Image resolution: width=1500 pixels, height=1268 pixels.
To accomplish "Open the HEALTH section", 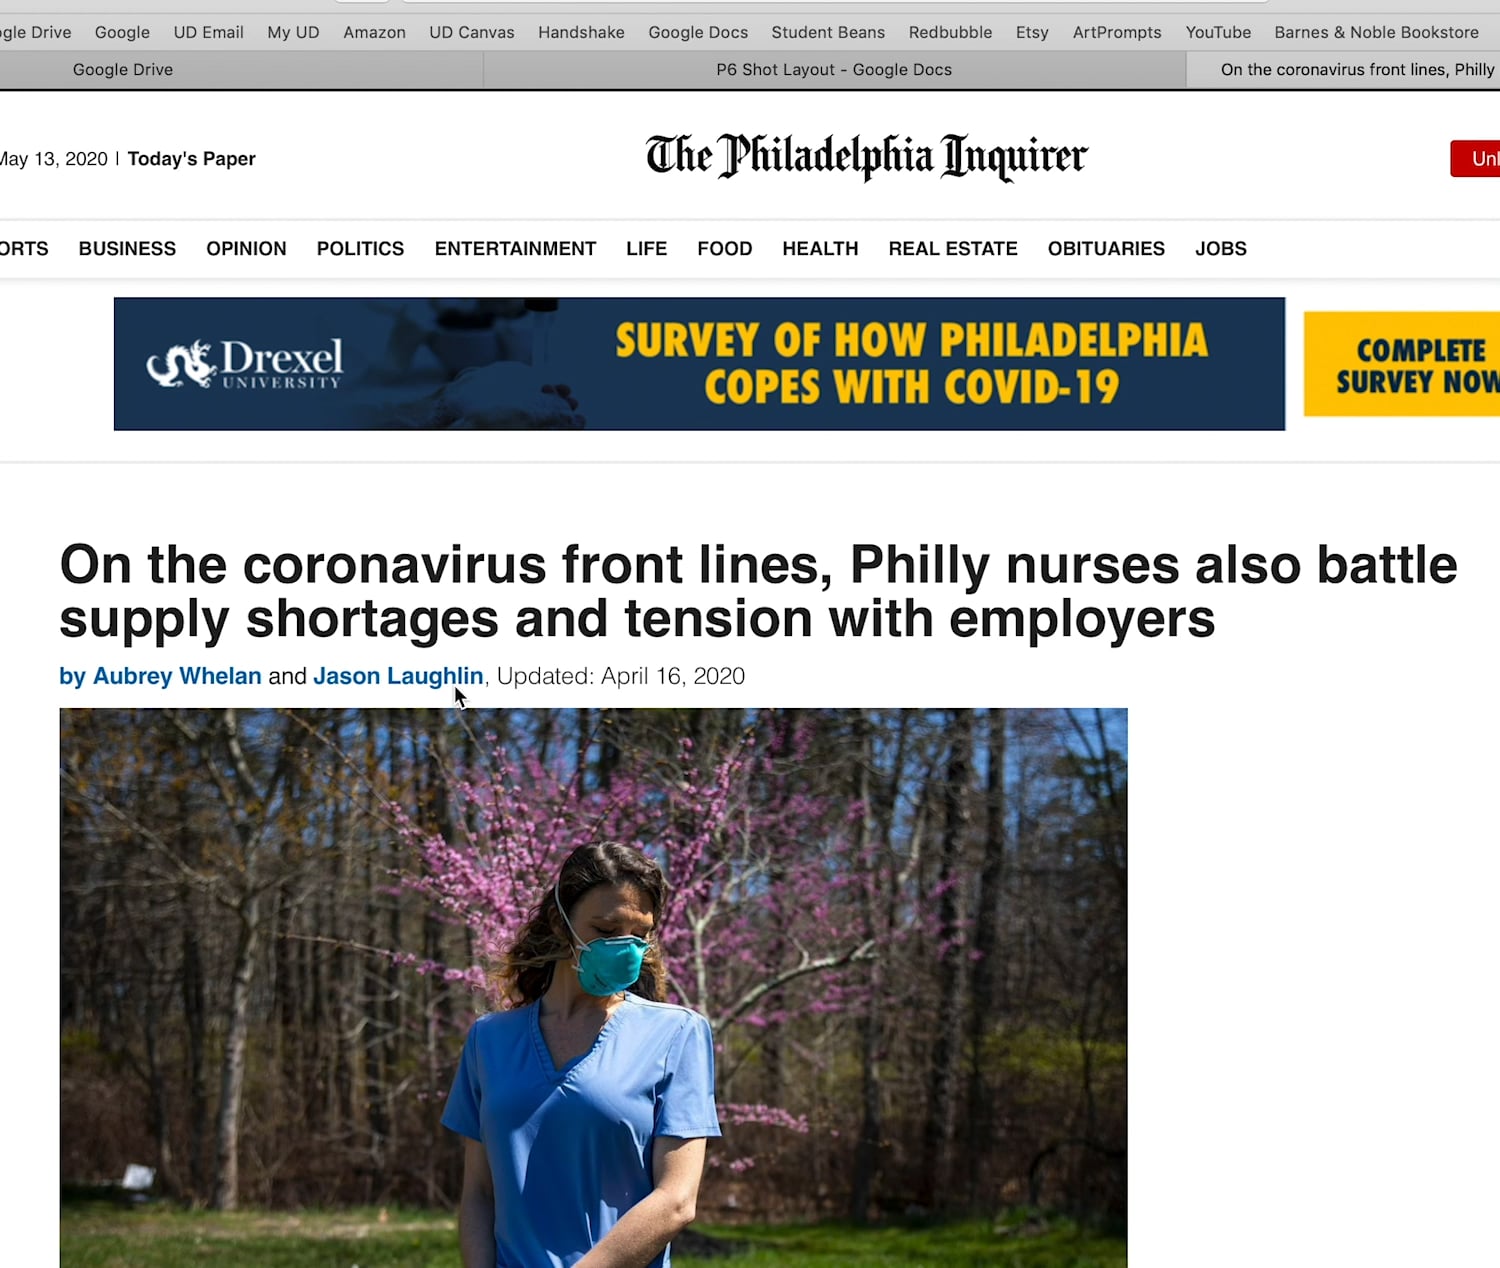I will [820, 248].
